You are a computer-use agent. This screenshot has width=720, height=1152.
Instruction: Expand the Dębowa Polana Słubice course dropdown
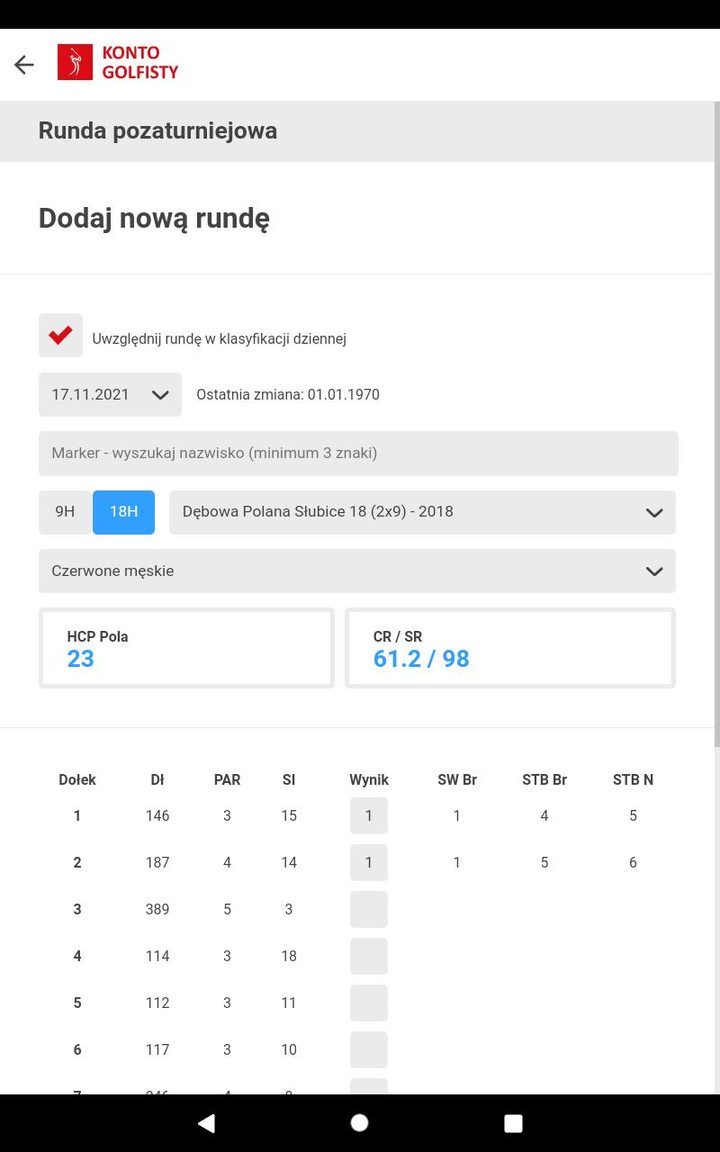(422, 512)
